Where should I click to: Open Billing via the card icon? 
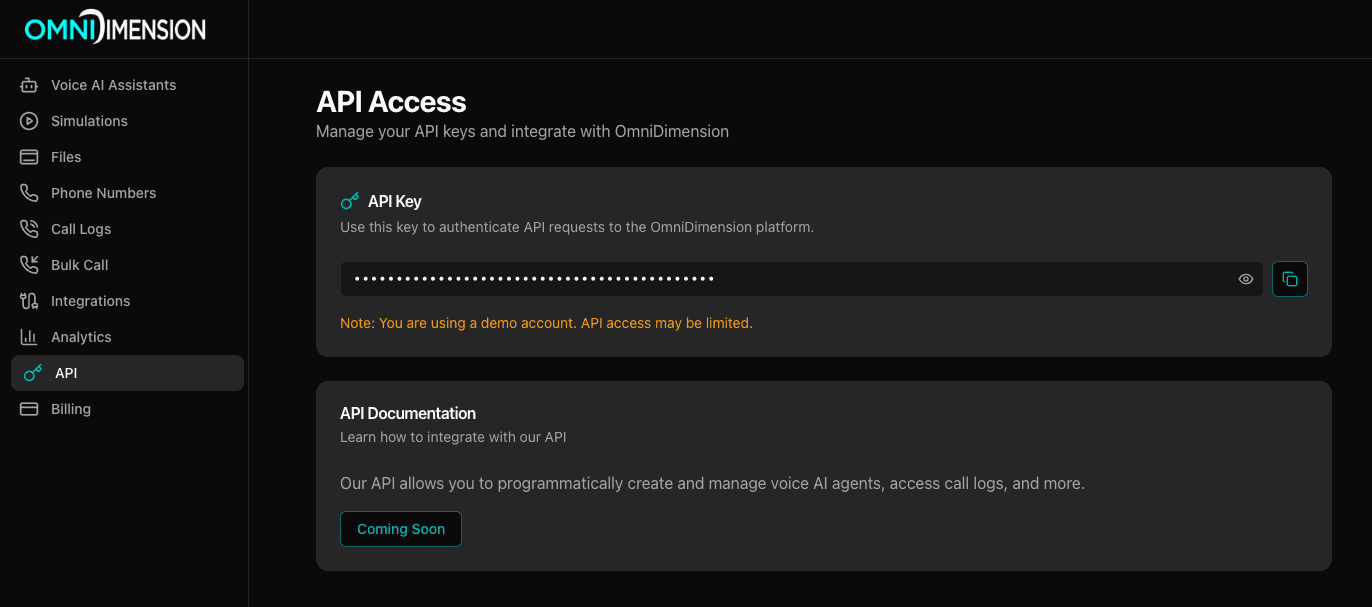point(30,409)
